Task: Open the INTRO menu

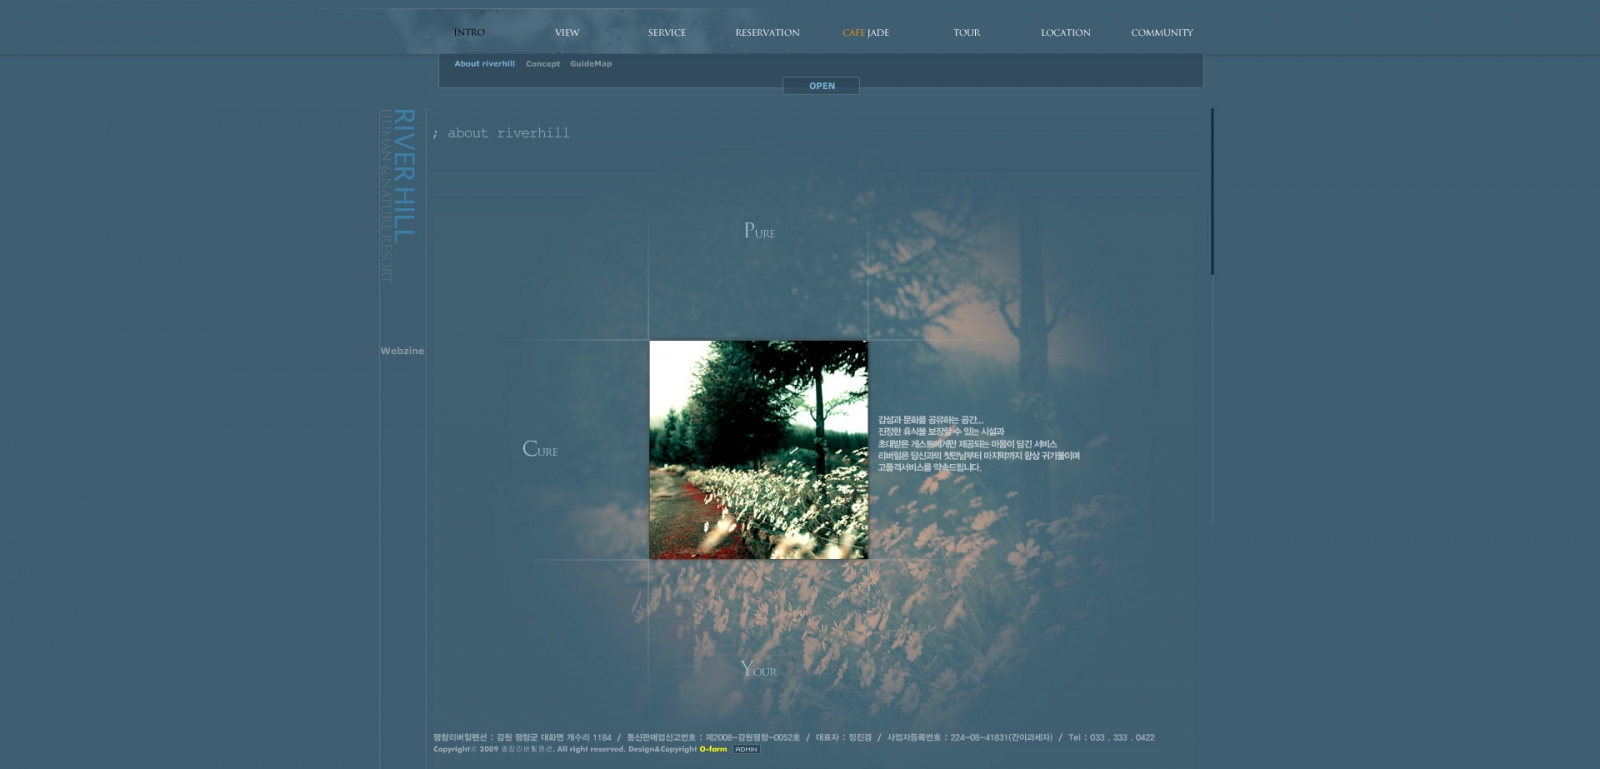Action: pos(469,33)
